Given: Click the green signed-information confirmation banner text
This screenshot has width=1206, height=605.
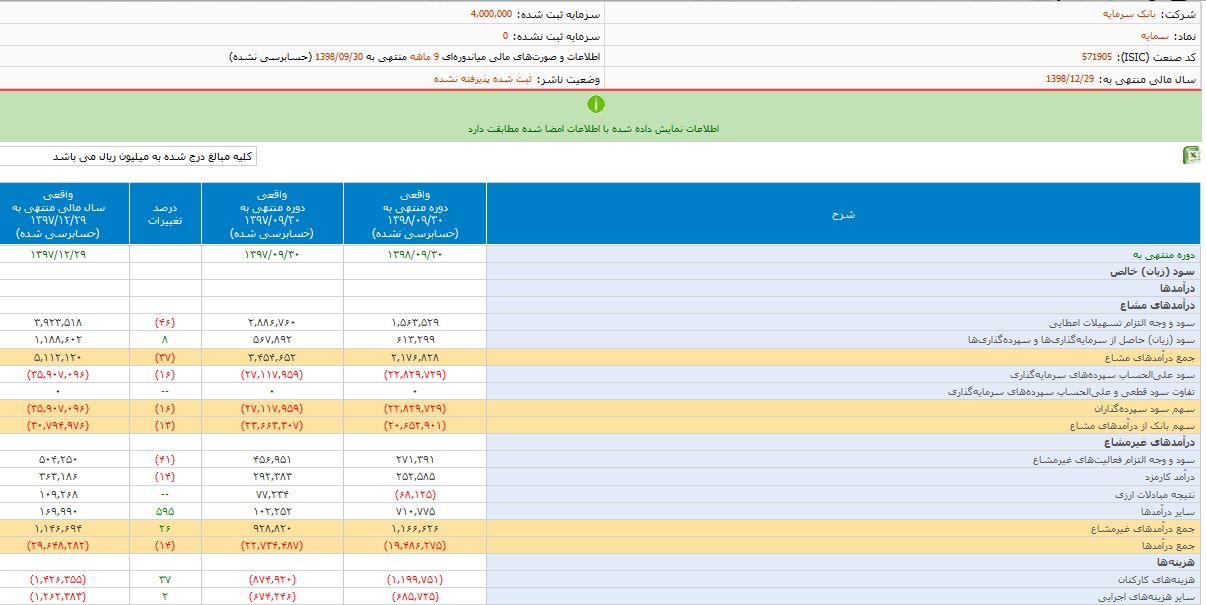Looking at the screenshot, I should (x=595, y=129).
